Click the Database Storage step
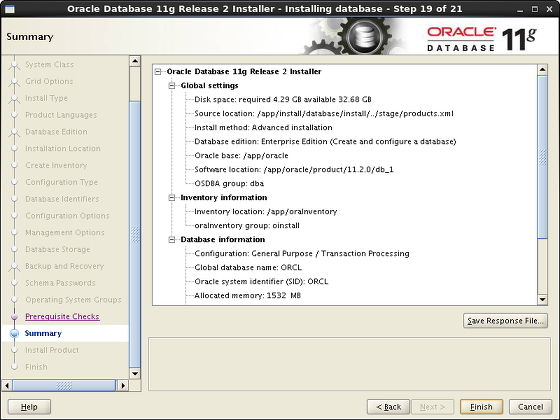The width and height of the screenshot is (560, 420). (x=58, y=249)
